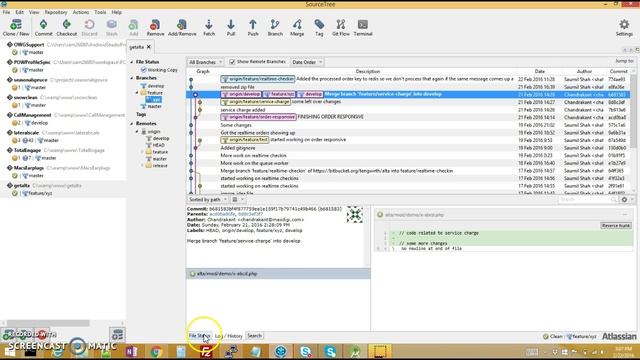
Task: Create a new Branch from toolbar
Action: (x=275, y=28)
